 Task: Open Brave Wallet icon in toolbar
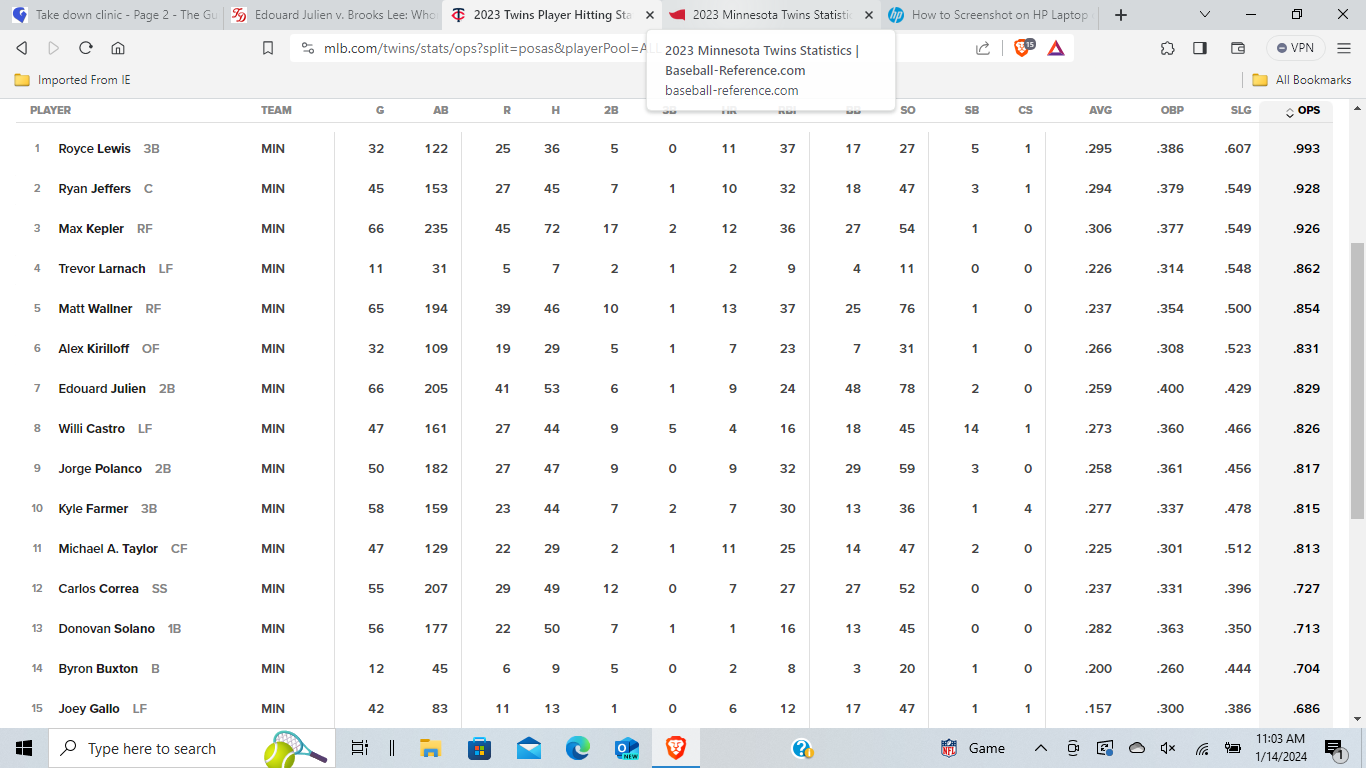1237,48
